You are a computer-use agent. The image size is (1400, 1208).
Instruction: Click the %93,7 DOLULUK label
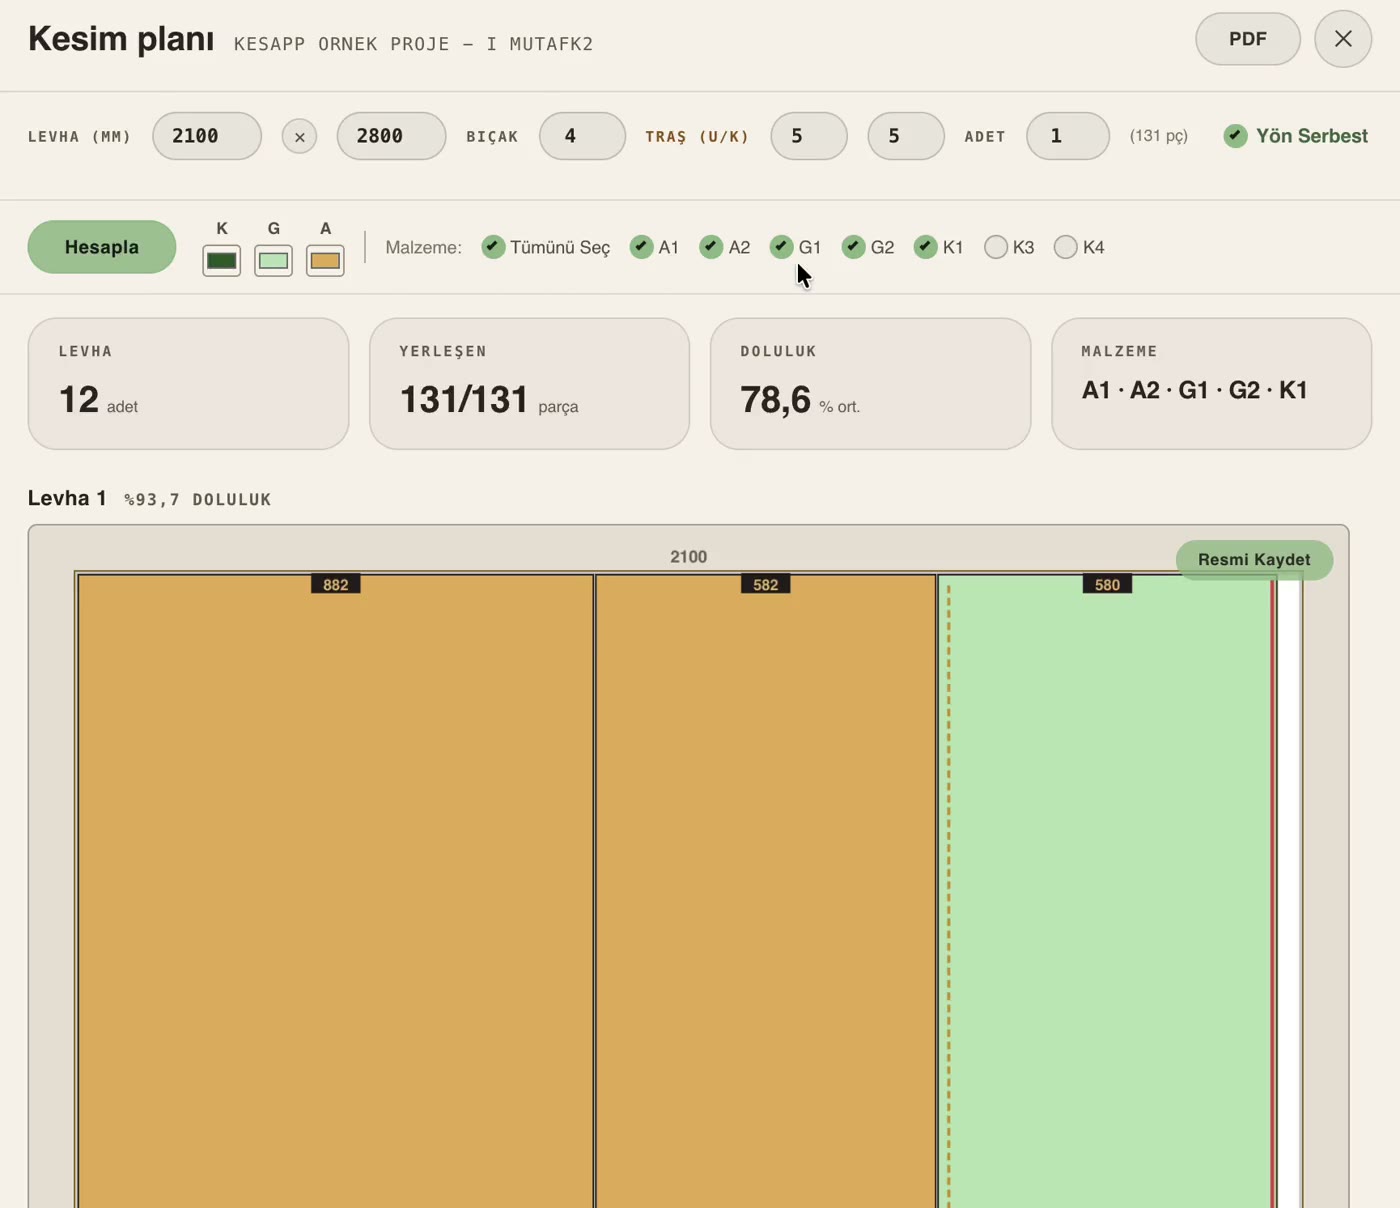[x=198, y=499]
